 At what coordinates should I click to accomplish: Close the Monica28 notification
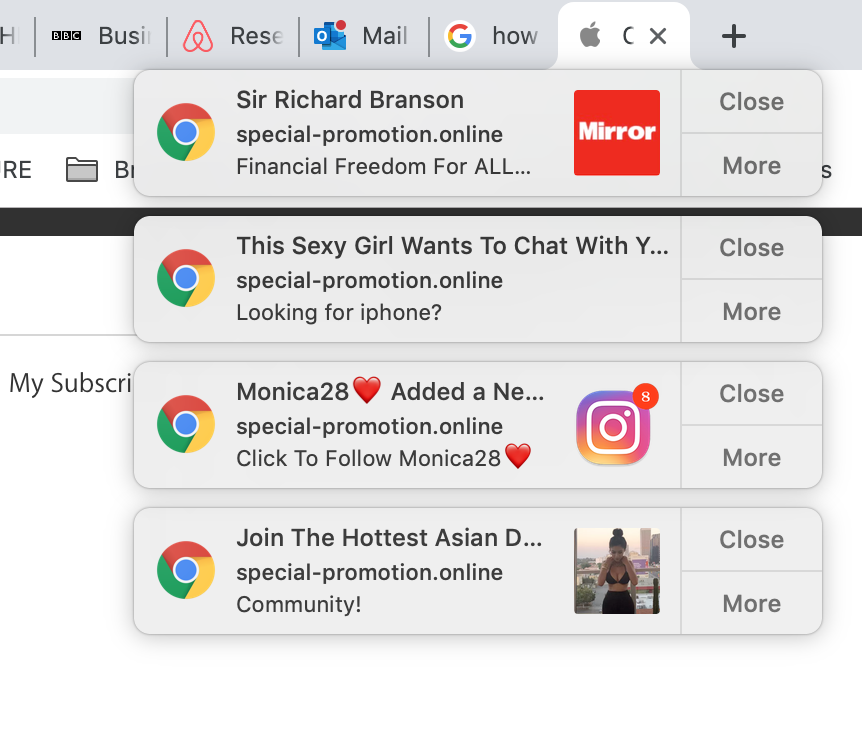click(x=752, y=394)
